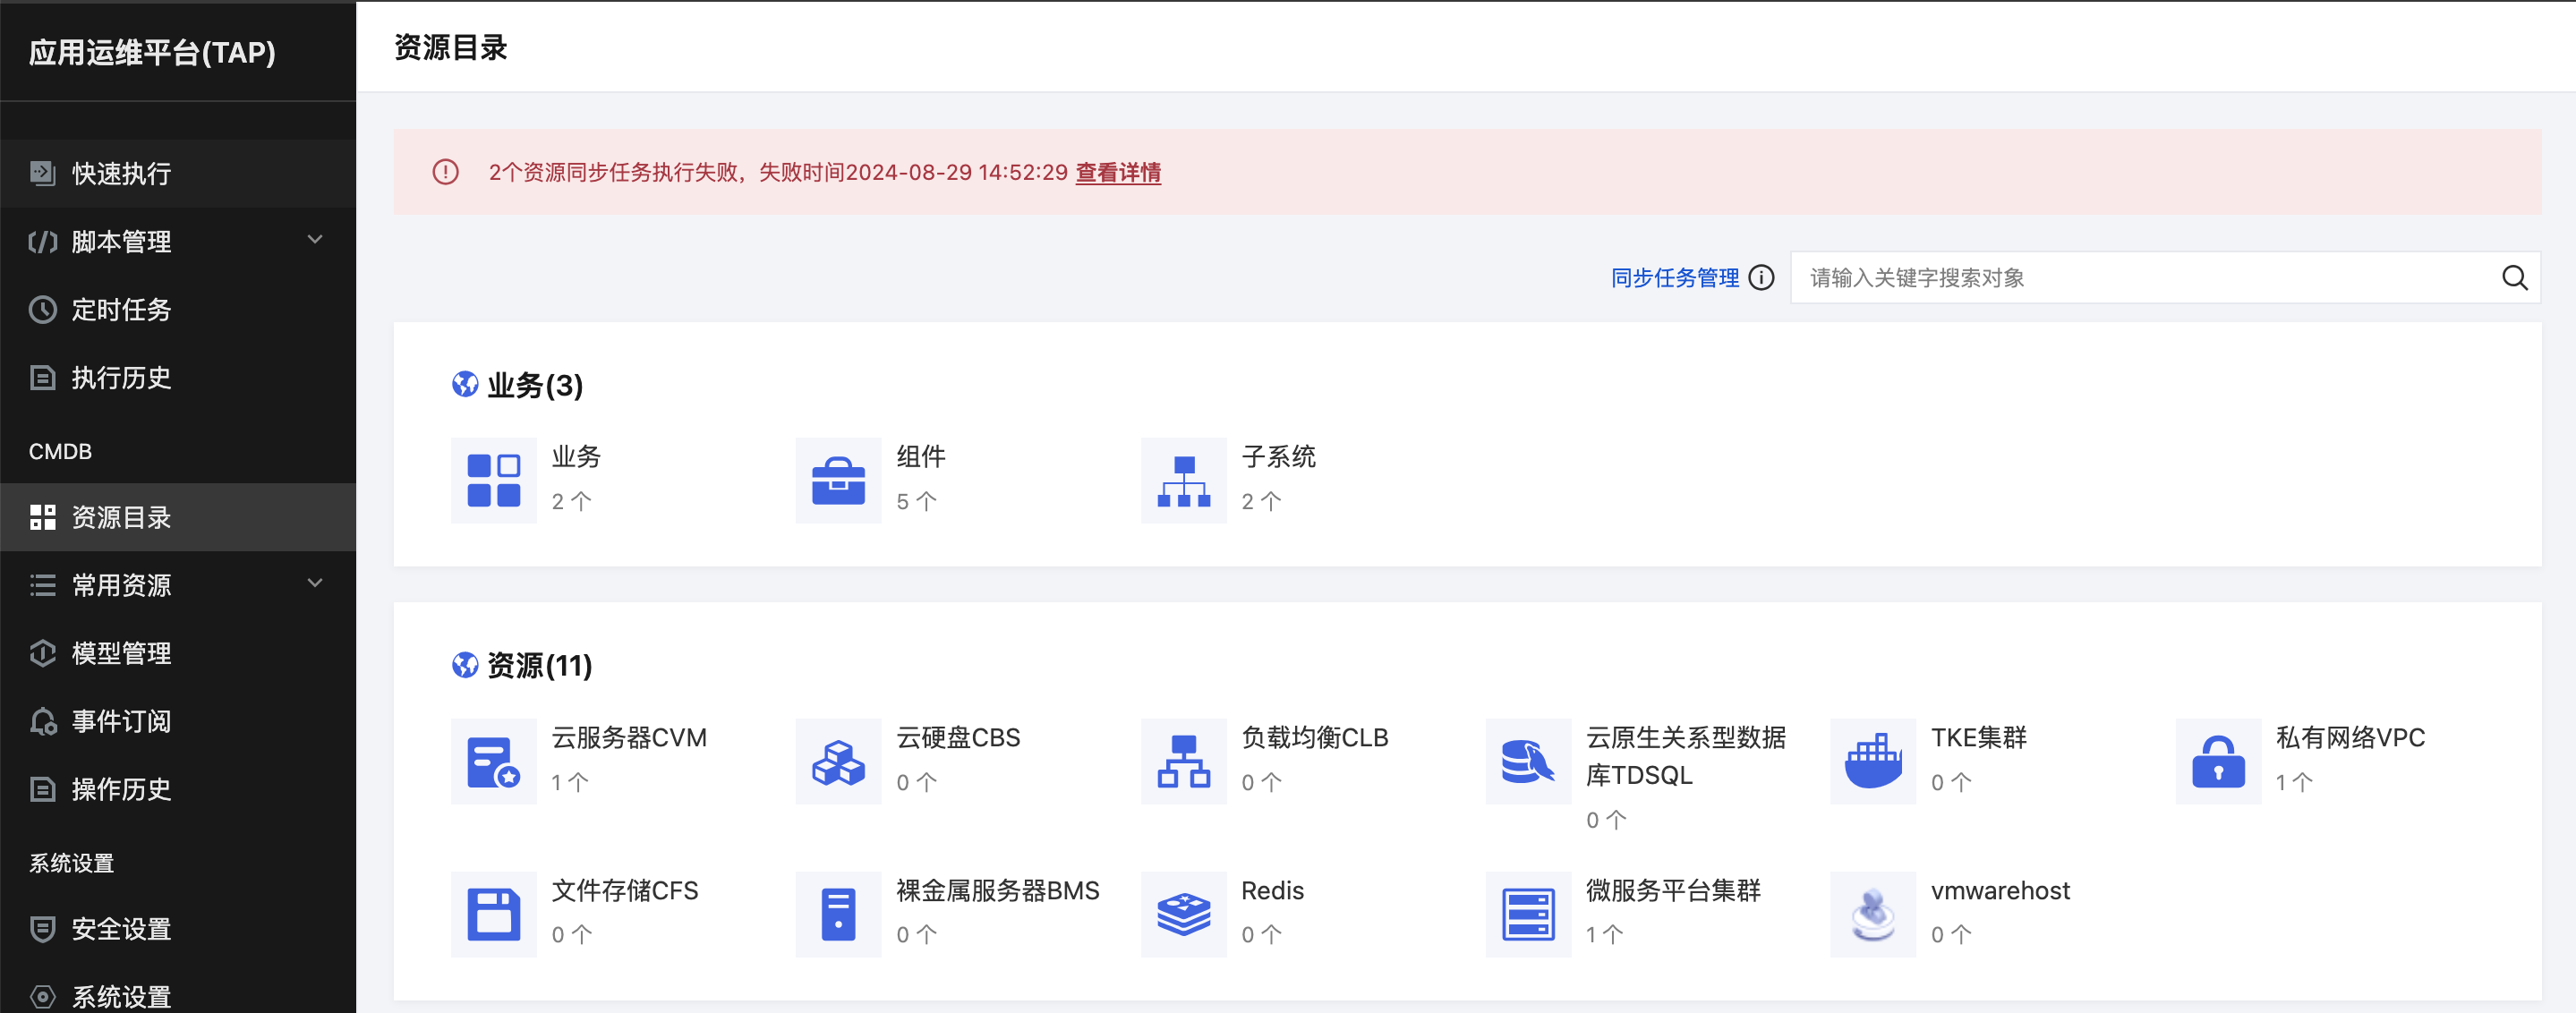Expand the 常用资源 sidebar chevron

point(314,584)
